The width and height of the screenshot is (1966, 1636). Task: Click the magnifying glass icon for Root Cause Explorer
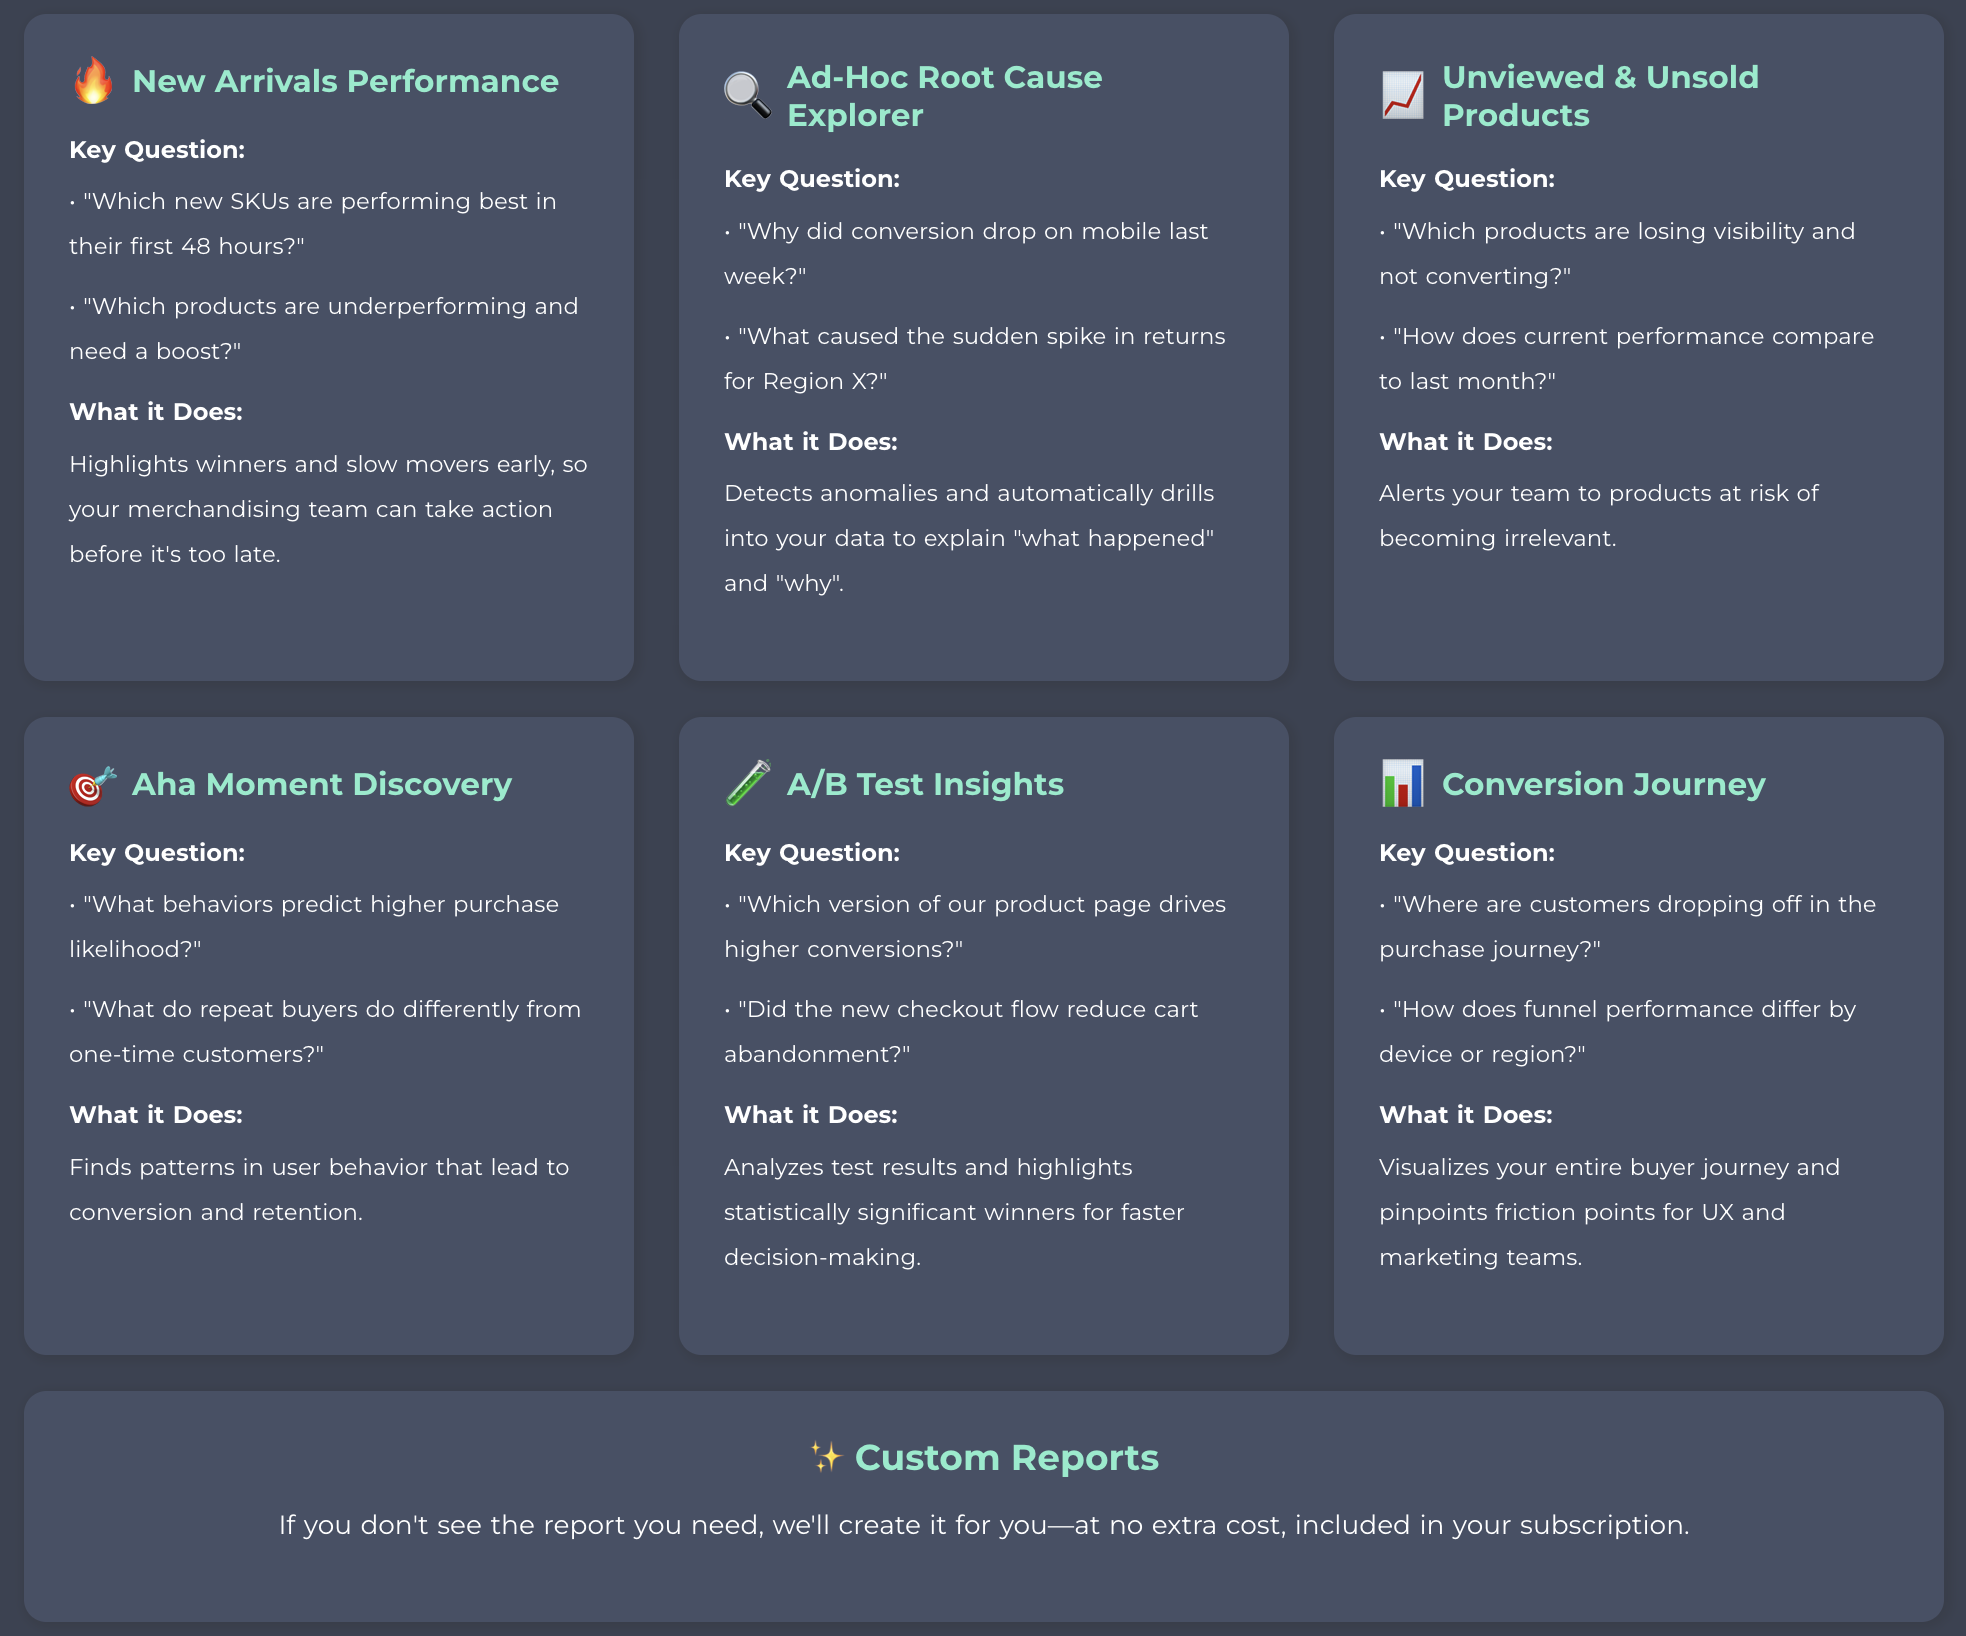(x=747, y=96)
